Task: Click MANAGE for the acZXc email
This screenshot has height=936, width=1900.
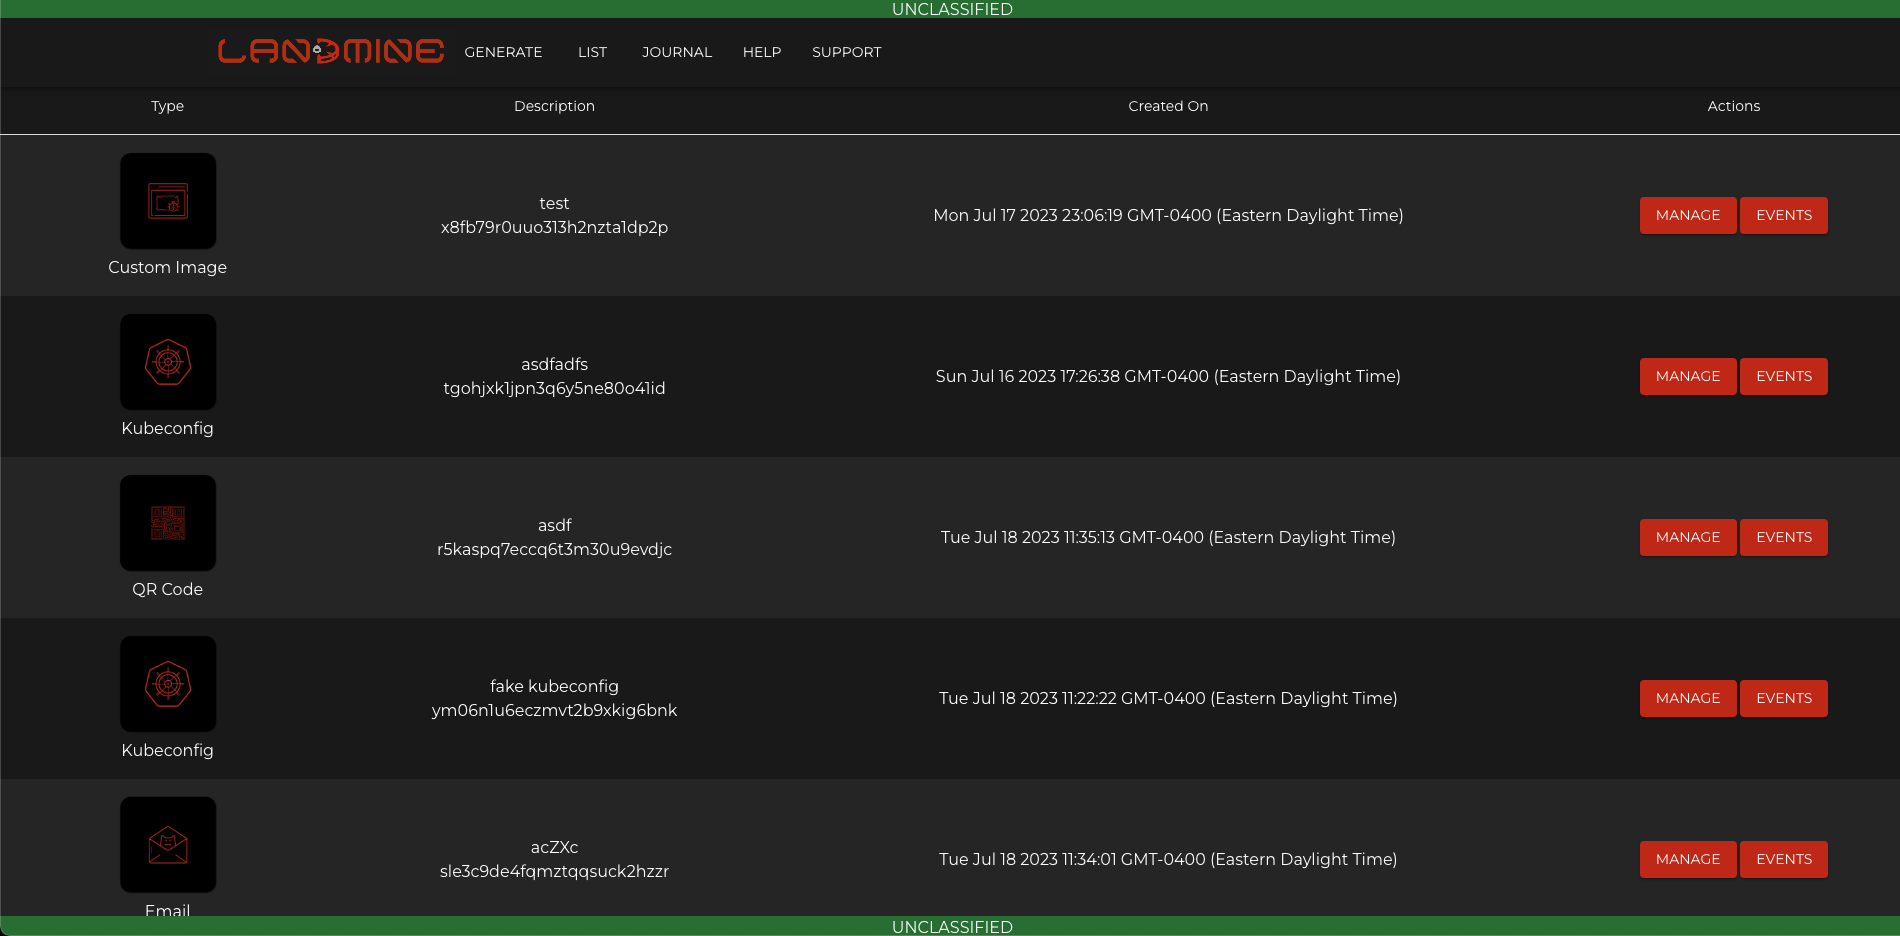Action: (1687, 859)
